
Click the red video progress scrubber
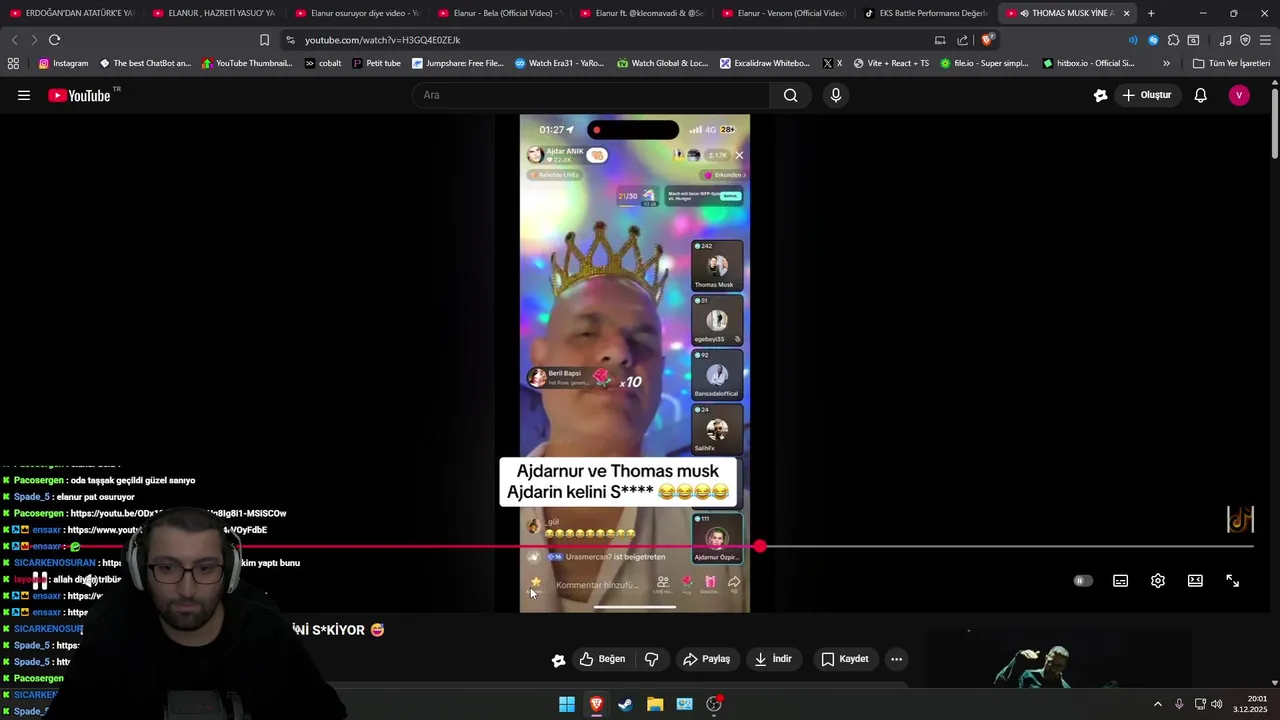coord(760,546)
